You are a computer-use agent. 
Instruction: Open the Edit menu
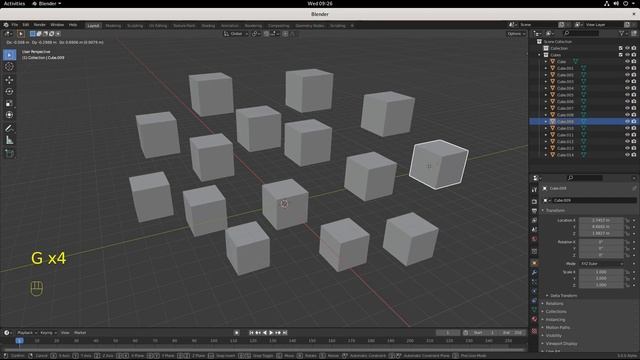[x=26, y=25]
